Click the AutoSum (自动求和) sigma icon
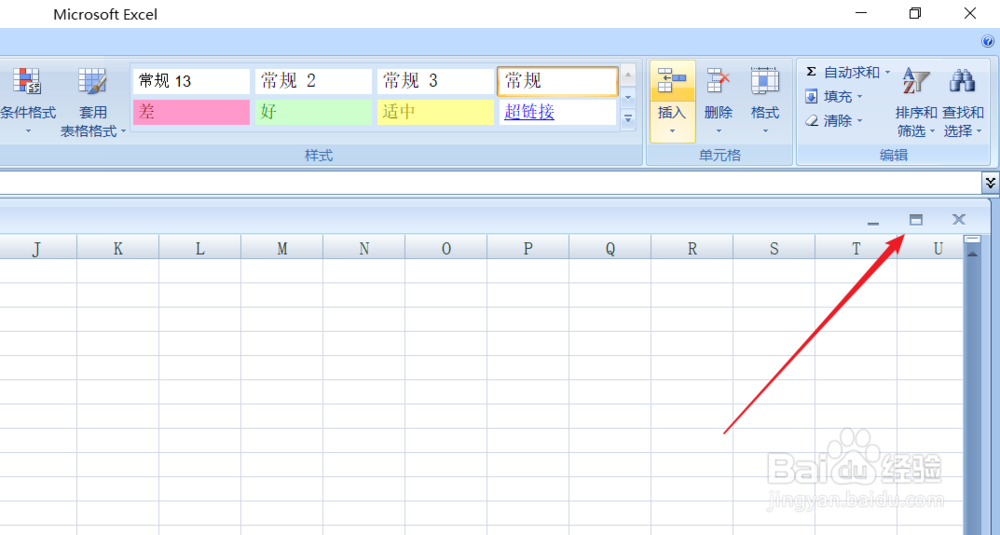The height and width of the screenshot is (535, 1000). 811,72
